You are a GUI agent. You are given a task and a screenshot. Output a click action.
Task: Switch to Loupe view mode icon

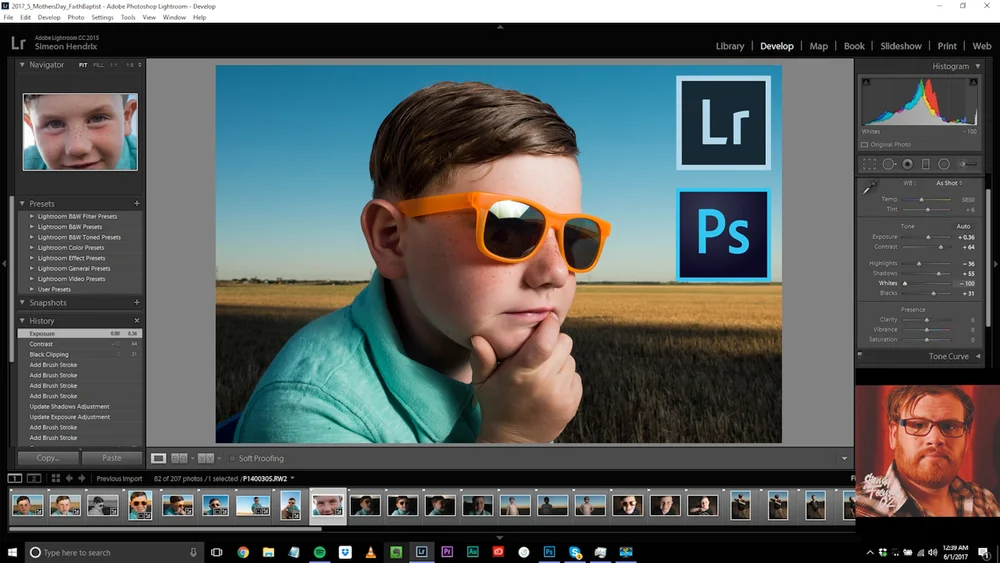(158, 458)
